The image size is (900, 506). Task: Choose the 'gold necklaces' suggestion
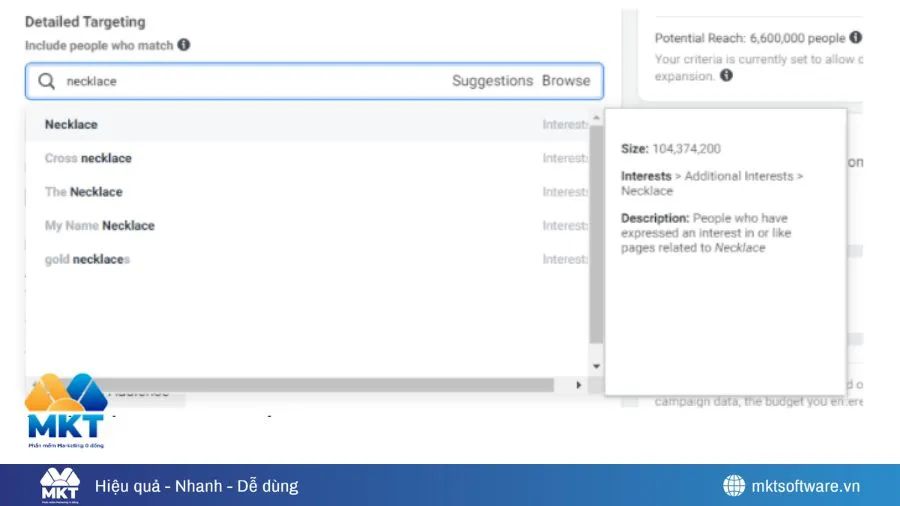(x=88, y=260)
